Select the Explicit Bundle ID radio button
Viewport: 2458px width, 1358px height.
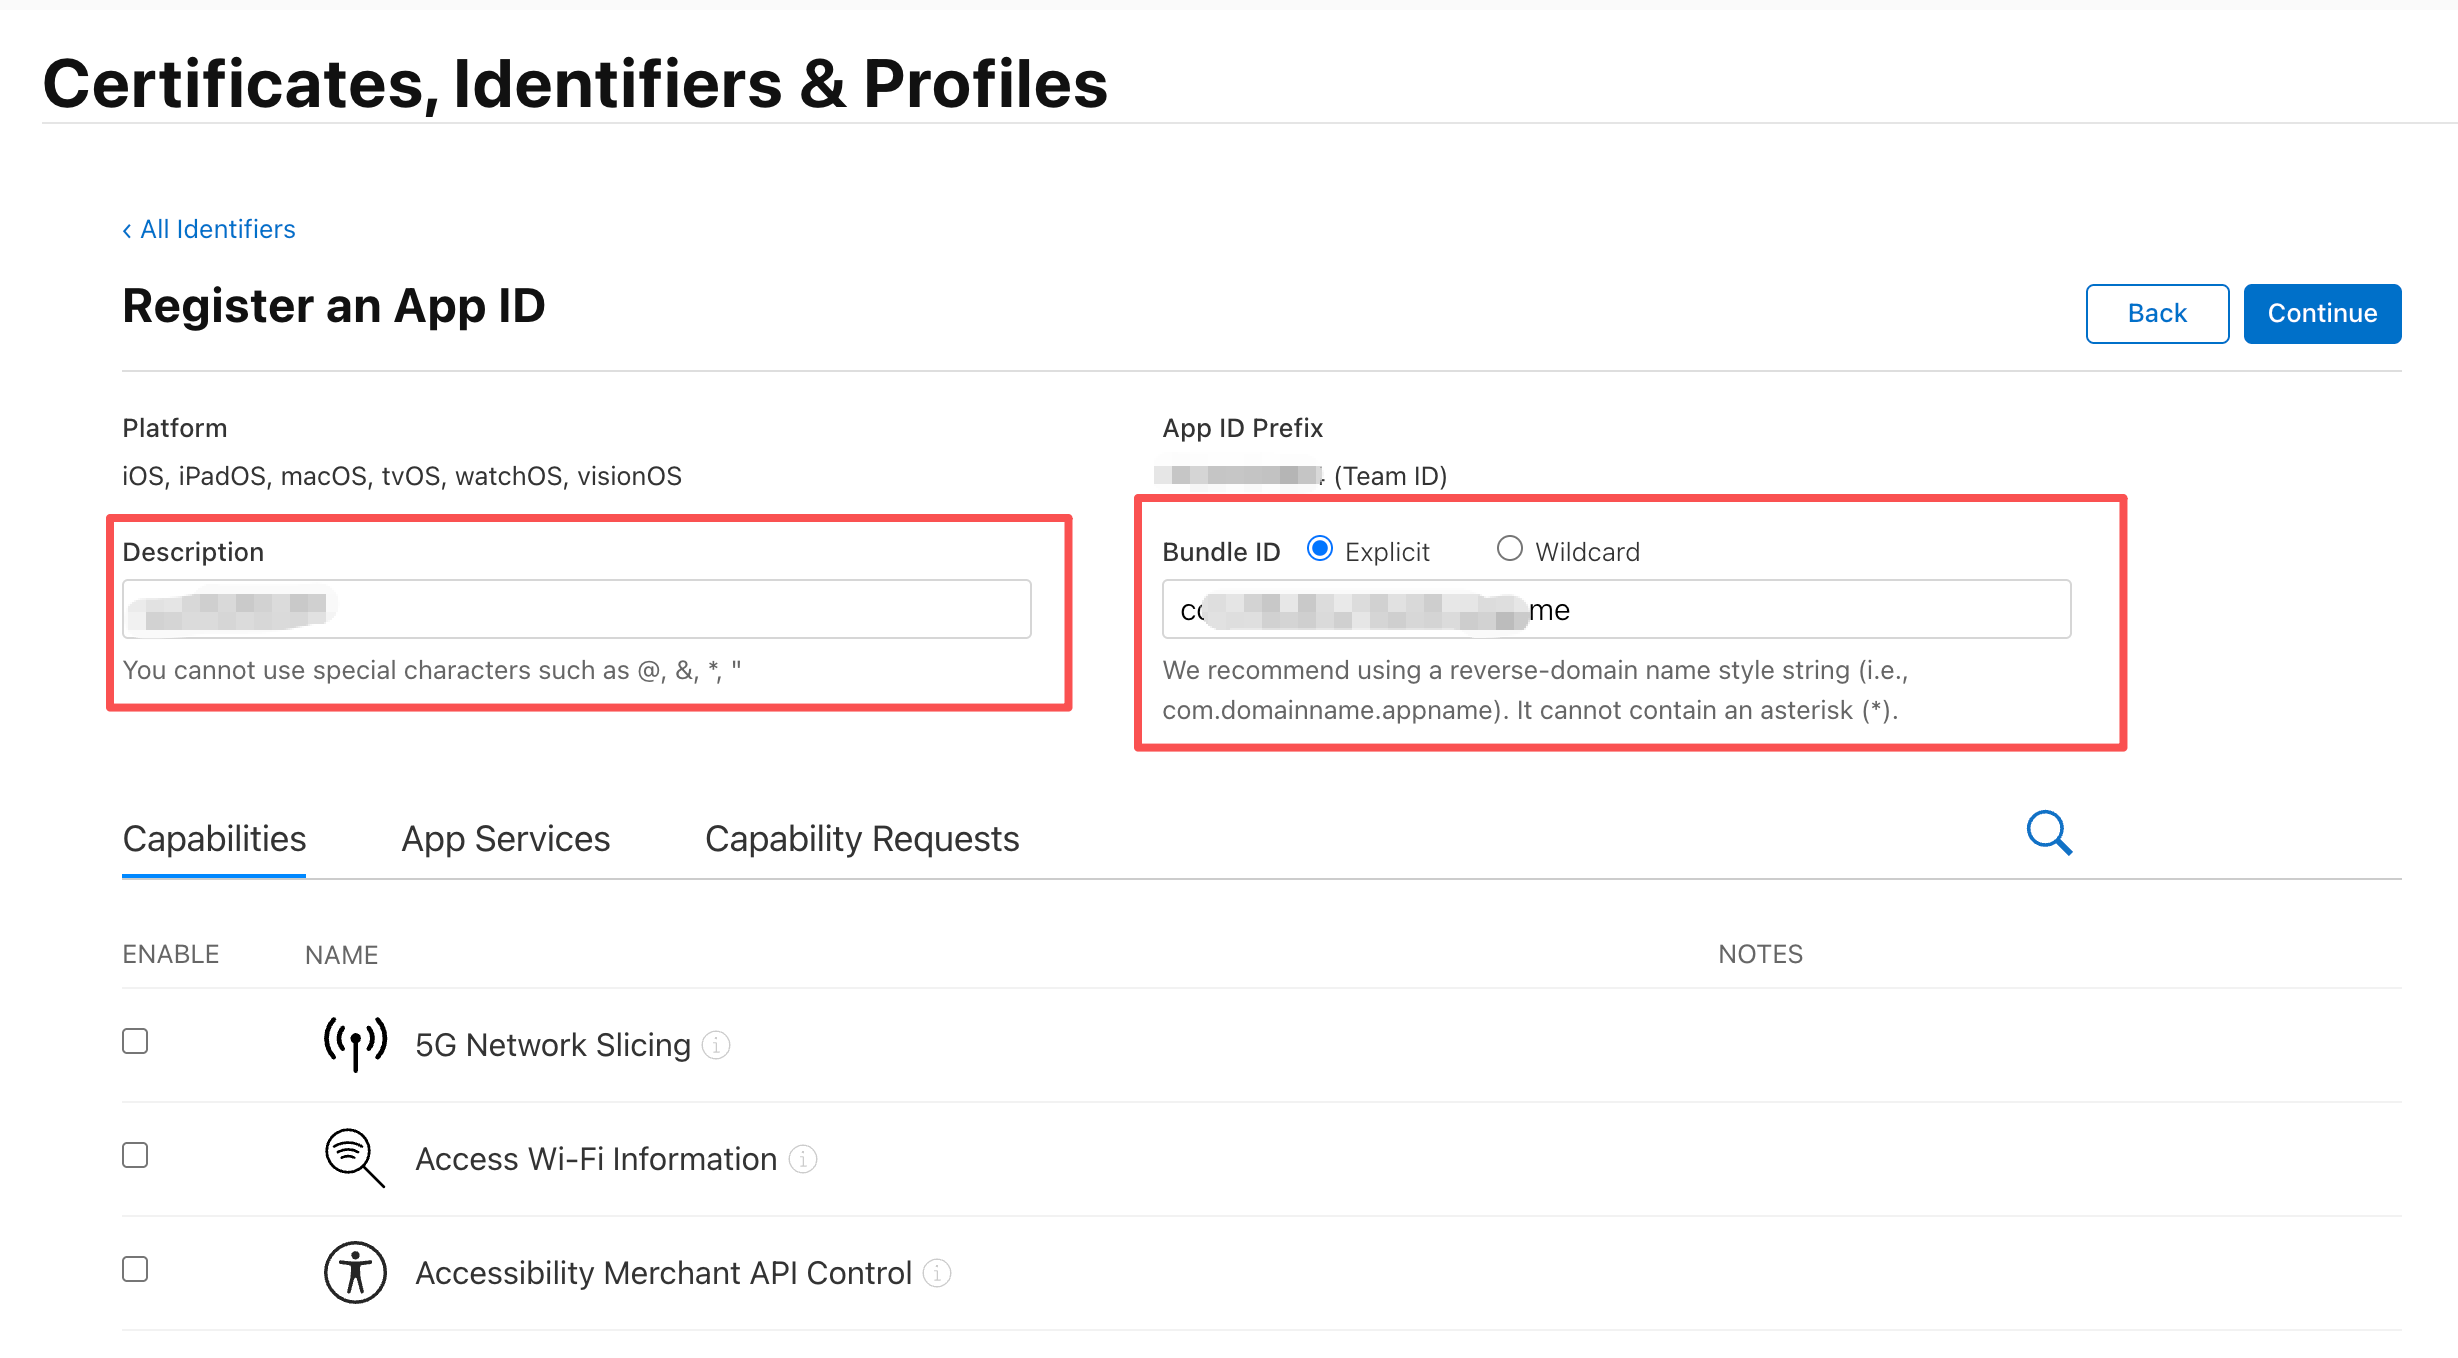coord(1320,549)
